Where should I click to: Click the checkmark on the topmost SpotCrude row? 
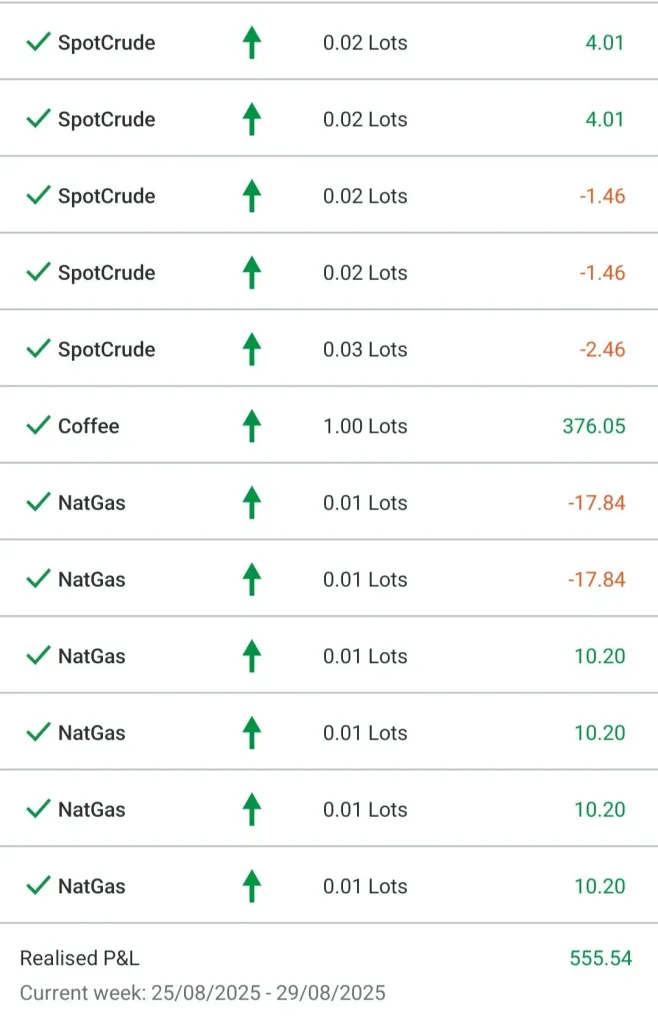click(38, 43)
